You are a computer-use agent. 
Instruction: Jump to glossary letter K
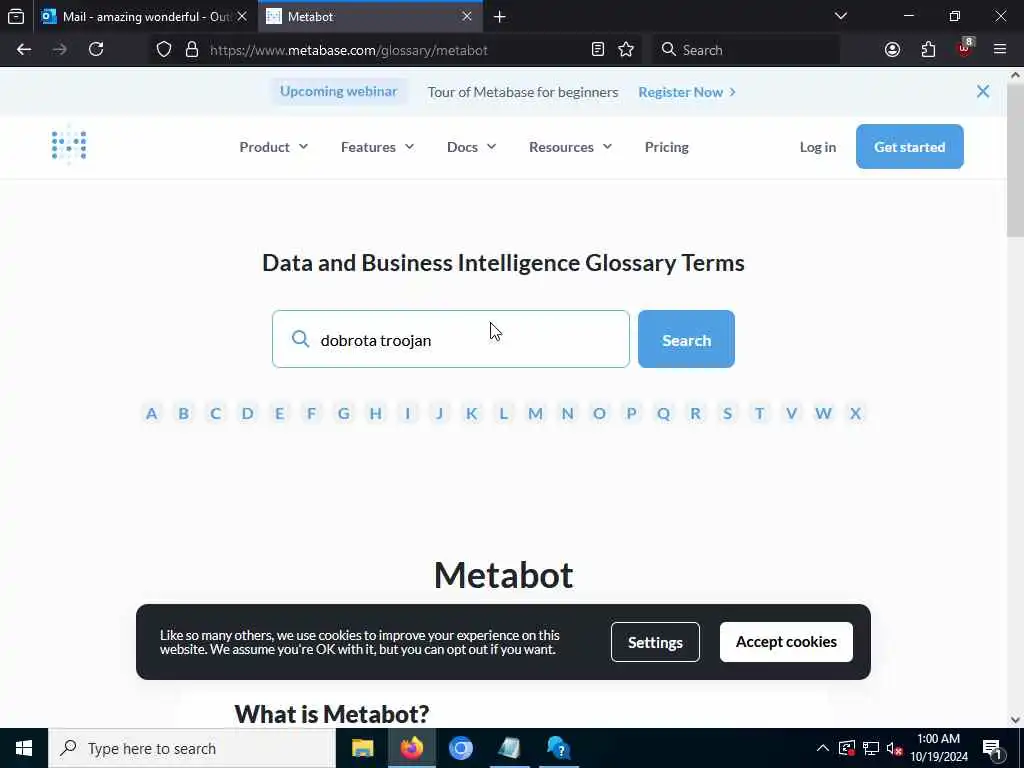472,413
